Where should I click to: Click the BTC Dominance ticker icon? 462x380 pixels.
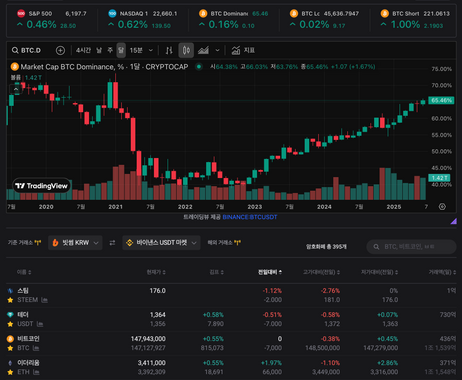(203, 13)
